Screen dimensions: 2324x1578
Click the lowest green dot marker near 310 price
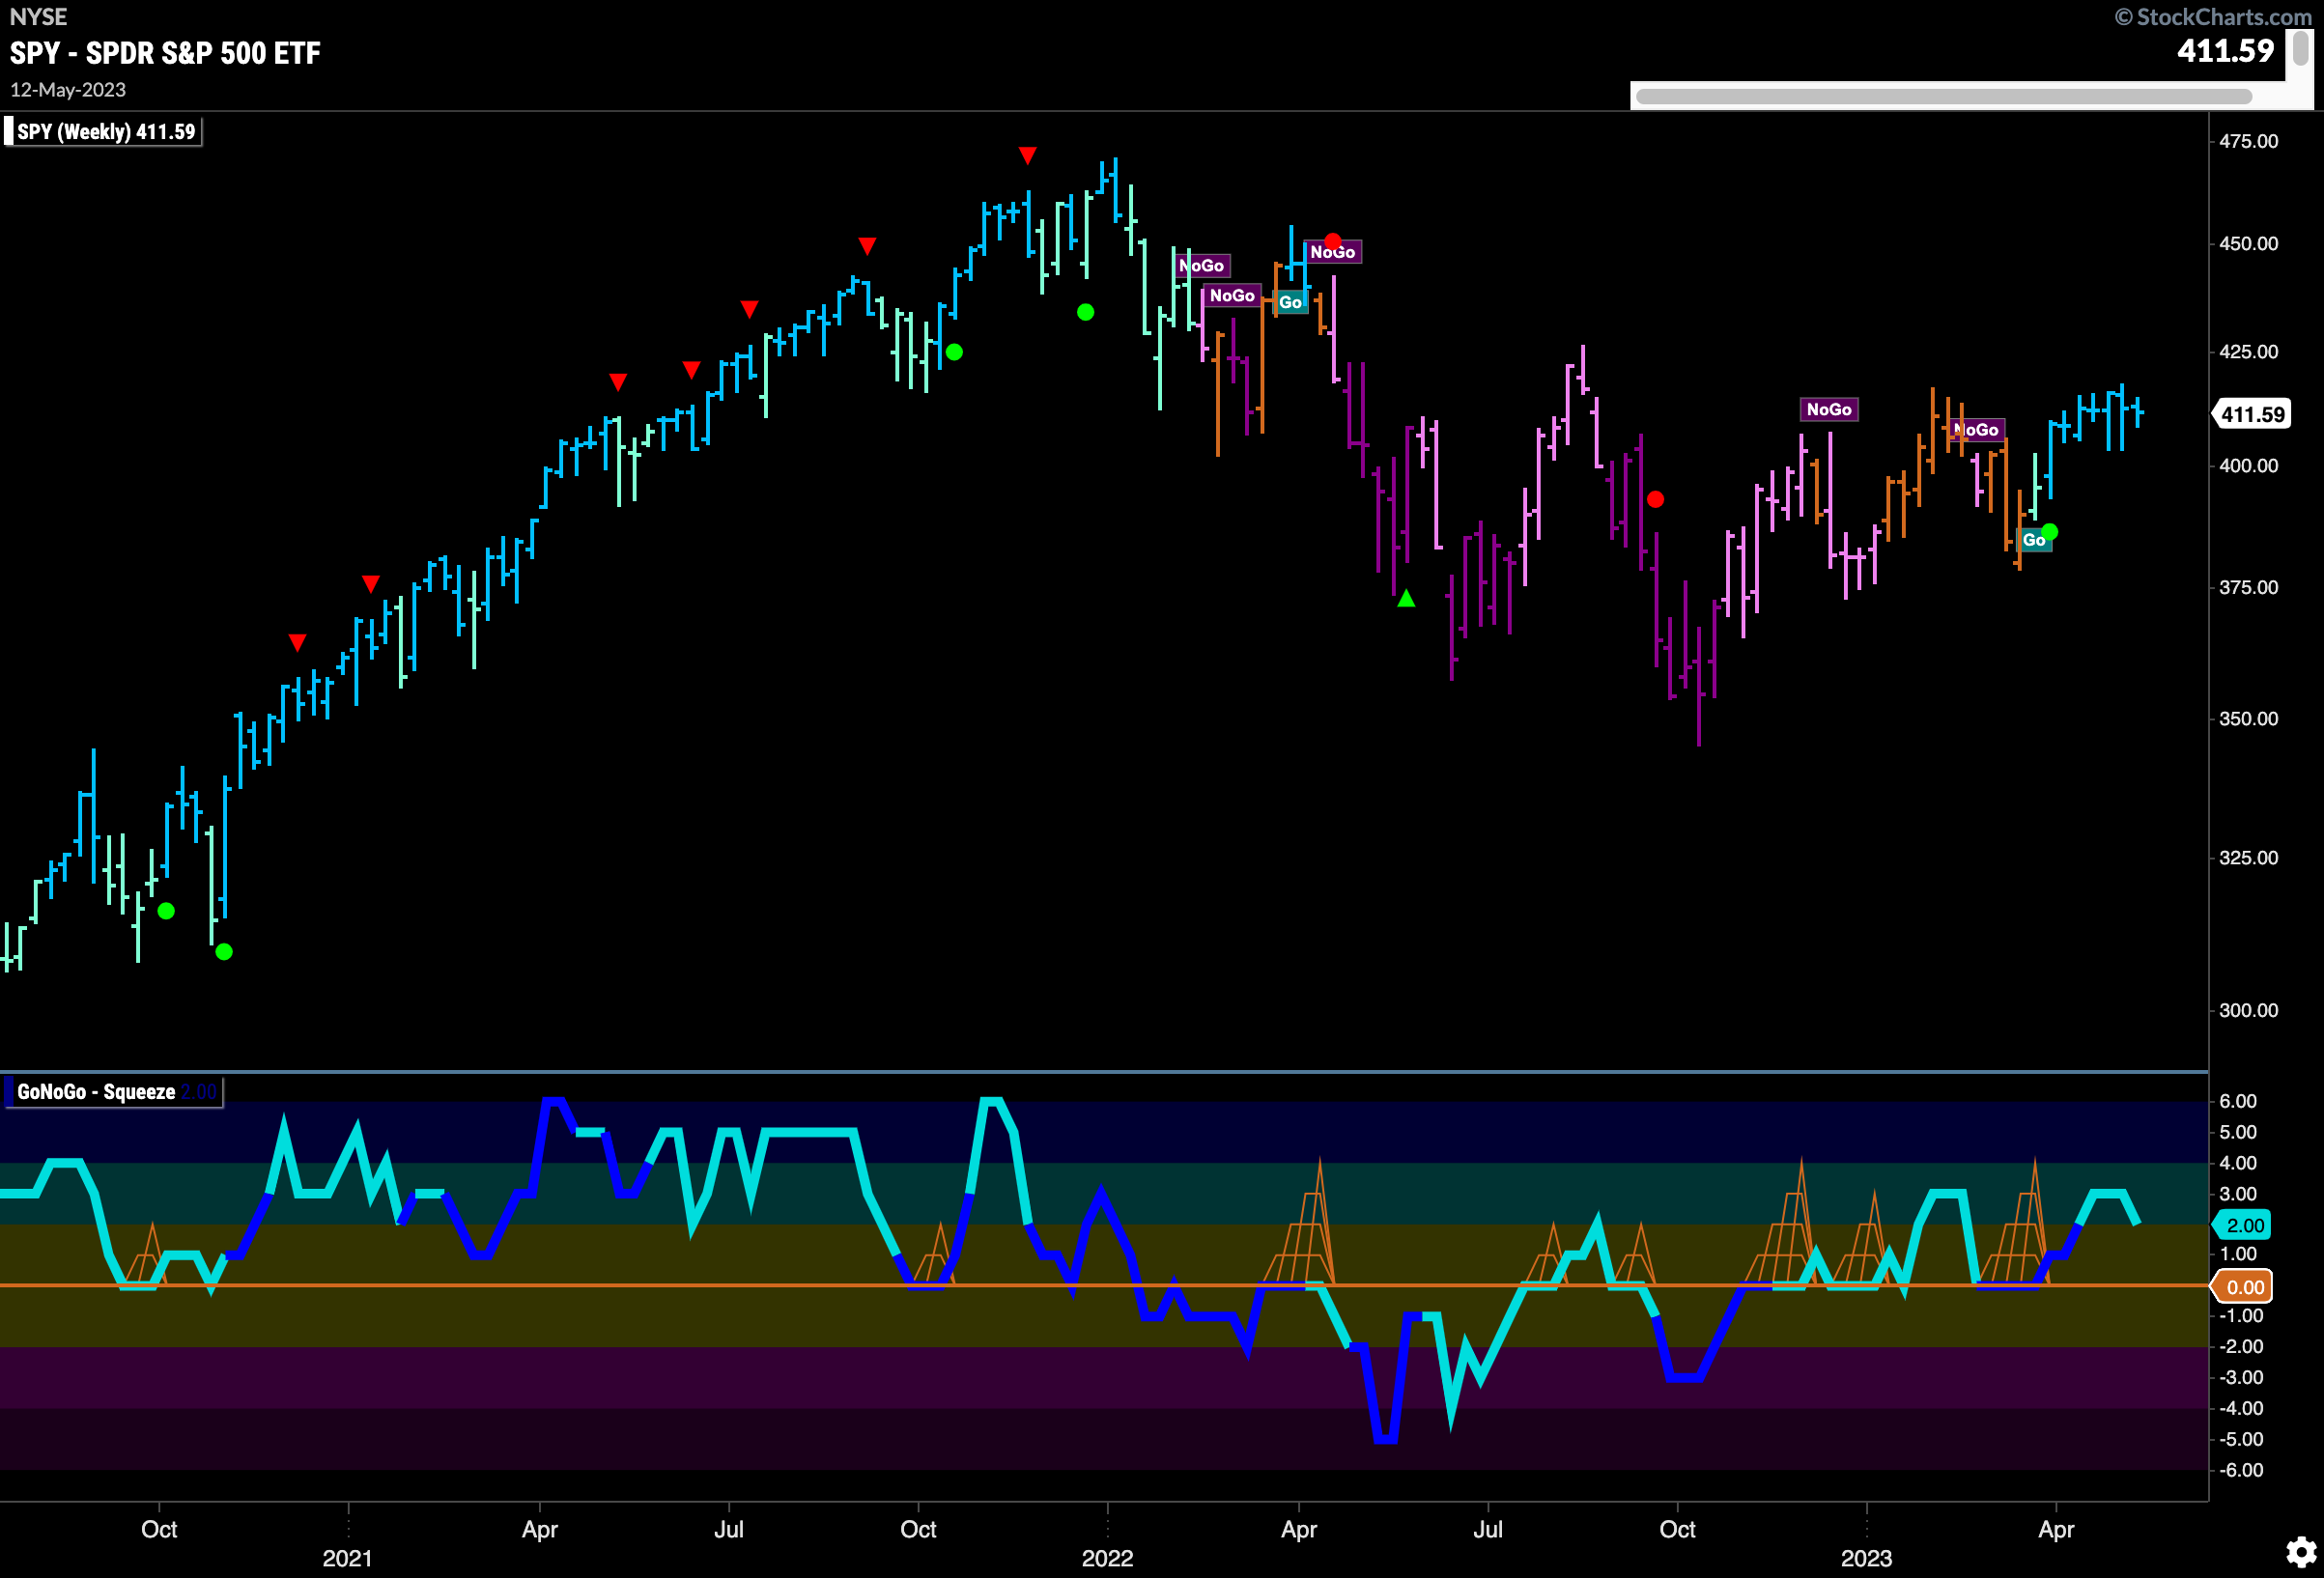[x=224, y=952]
